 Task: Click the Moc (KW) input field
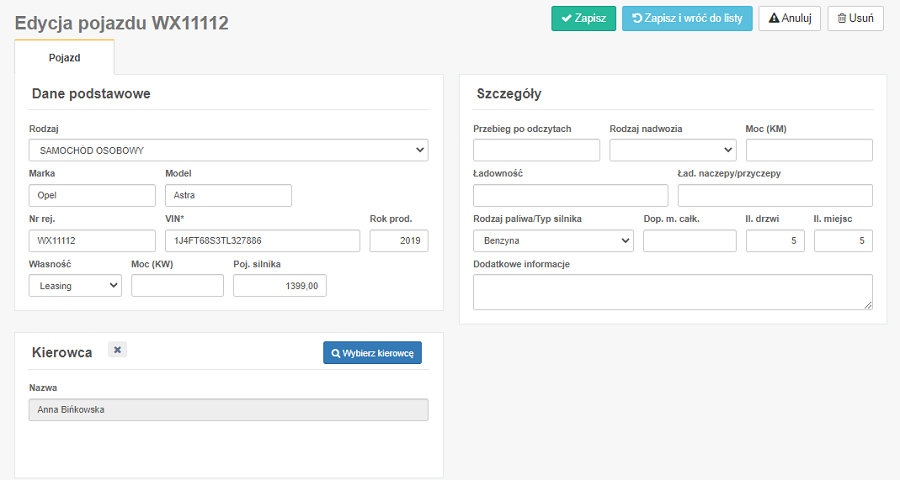(177, 286)
